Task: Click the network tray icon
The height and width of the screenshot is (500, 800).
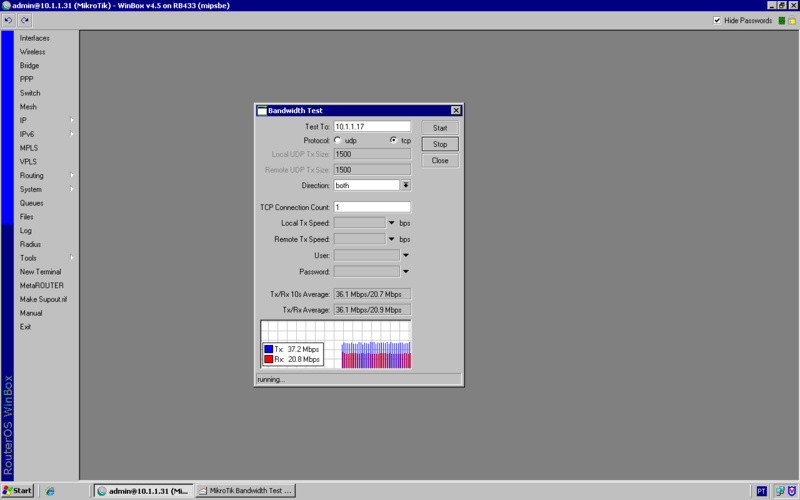Action: 781,491
